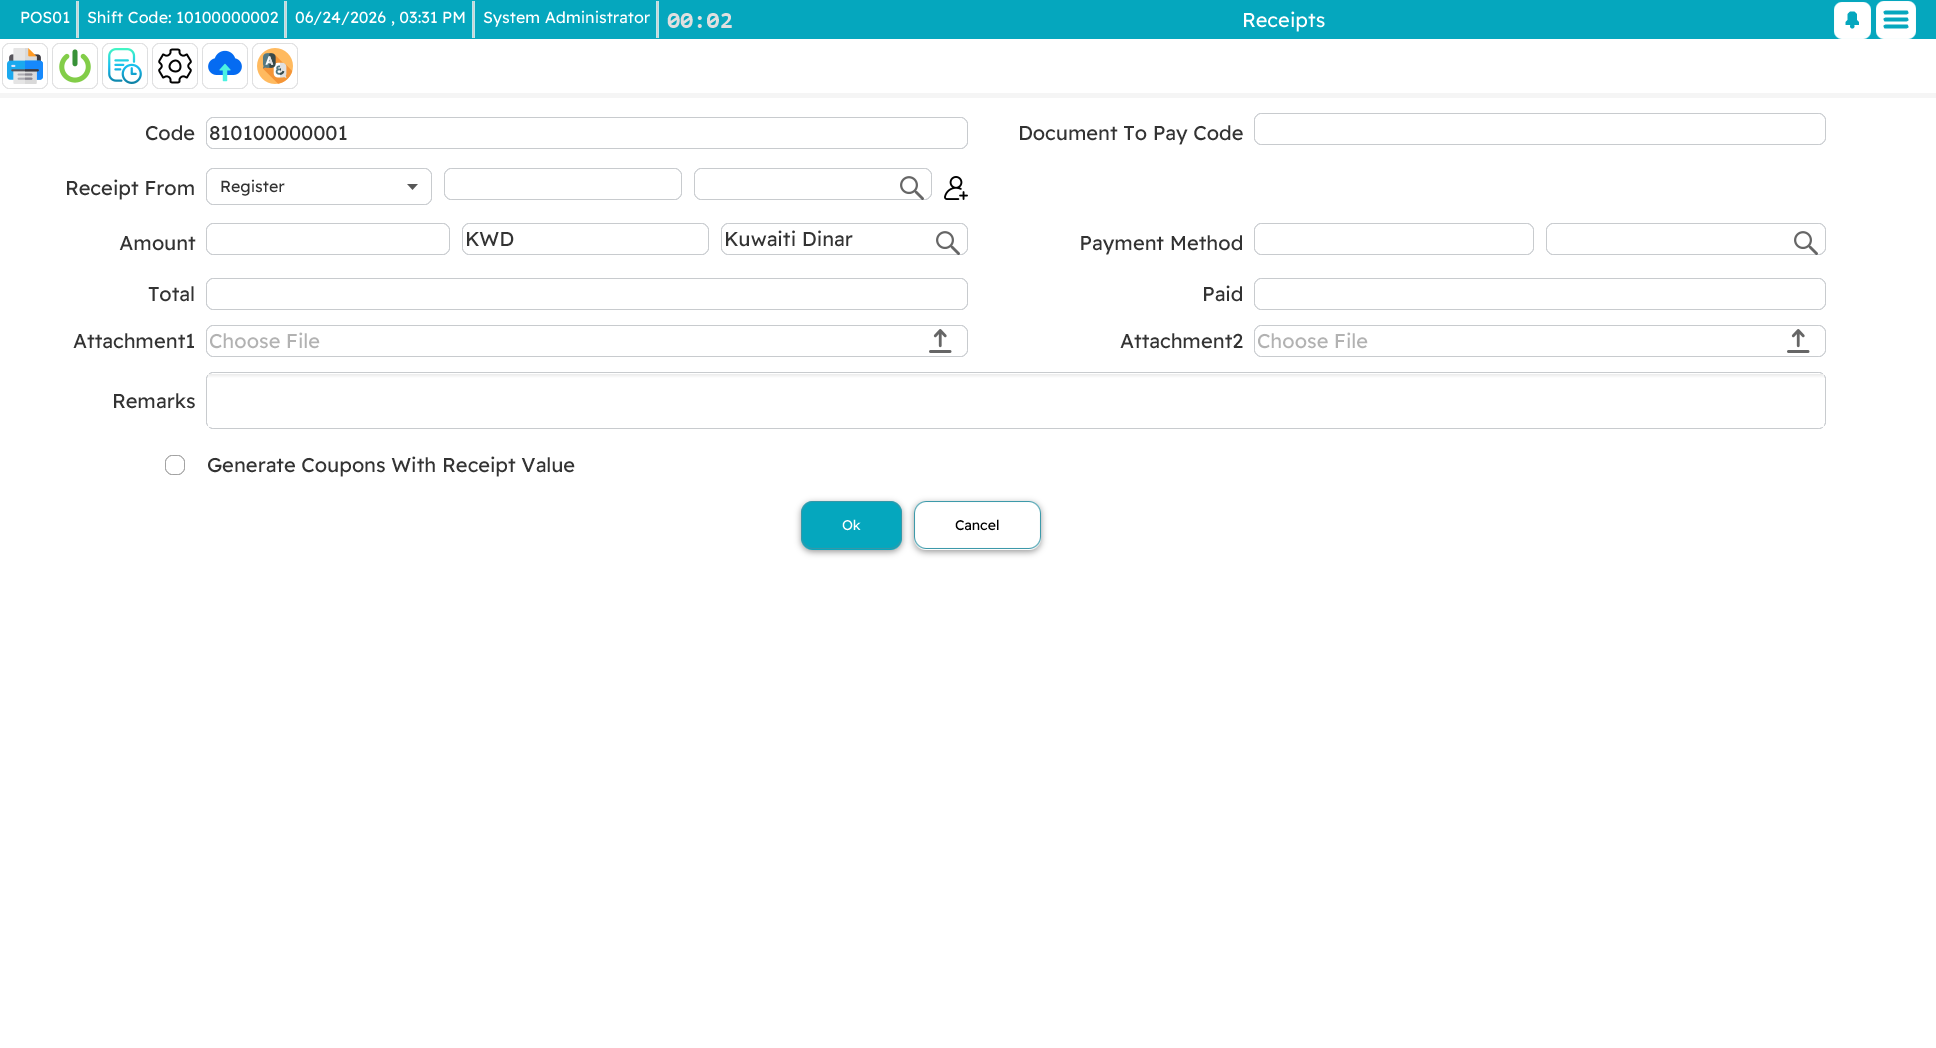Click the Shift Code 10100000002 text

[183, 18]
